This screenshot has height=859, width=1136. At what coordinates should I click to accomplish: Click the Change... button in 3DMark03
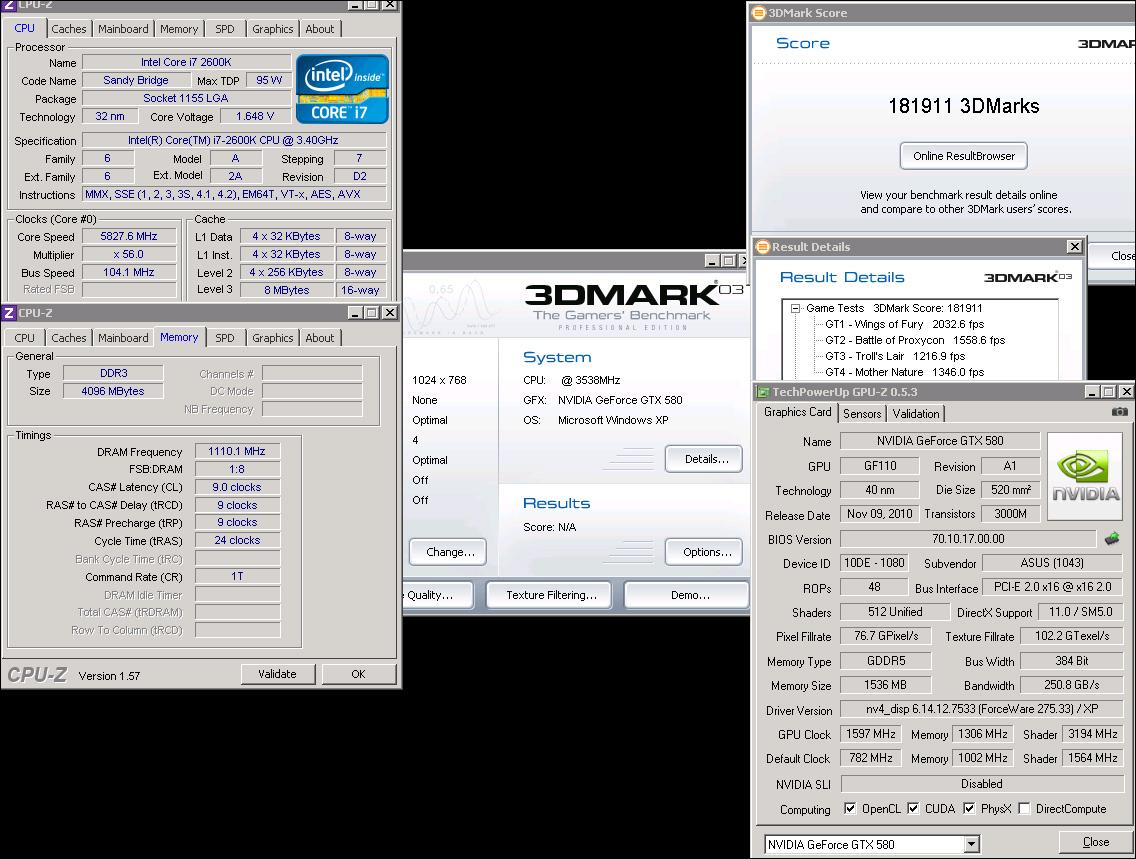[x=448, y=552]
